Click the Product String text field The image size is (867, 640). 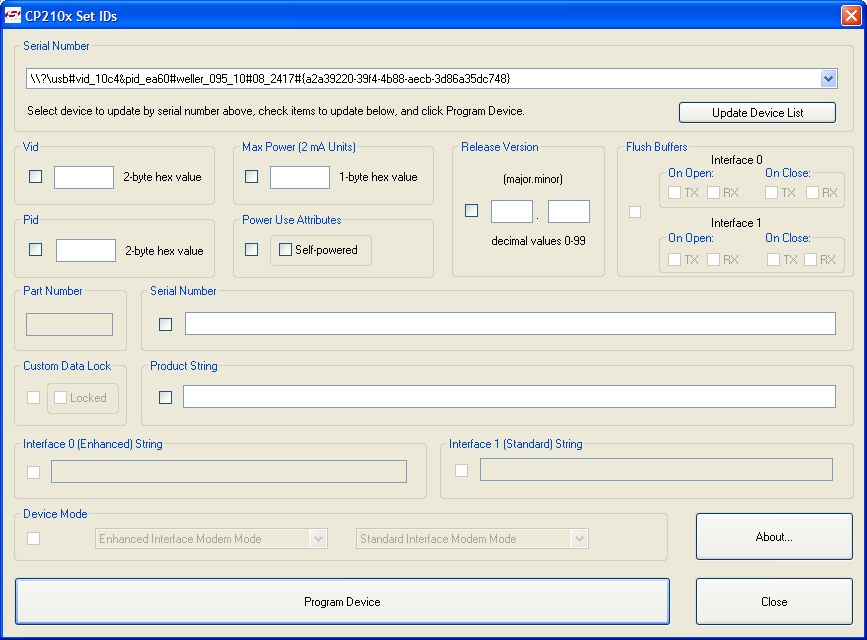[509, 397]
